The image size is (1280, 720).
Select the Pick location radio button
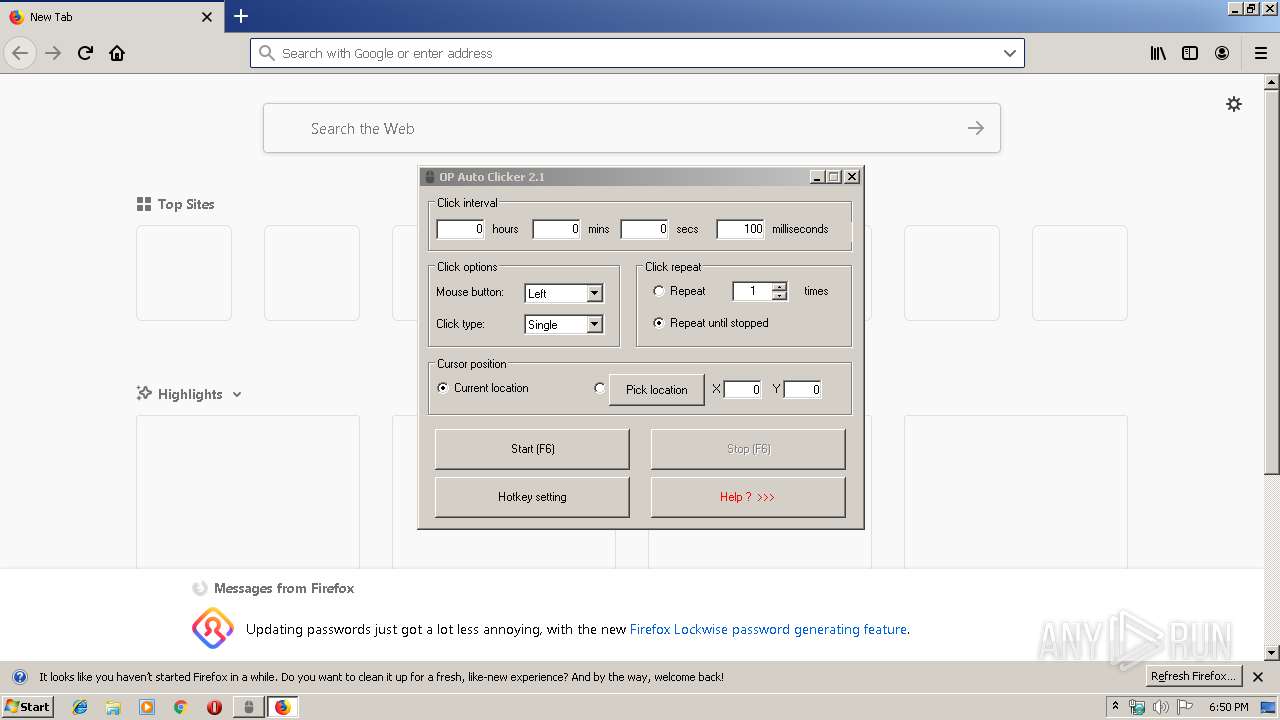coord(600,389)
